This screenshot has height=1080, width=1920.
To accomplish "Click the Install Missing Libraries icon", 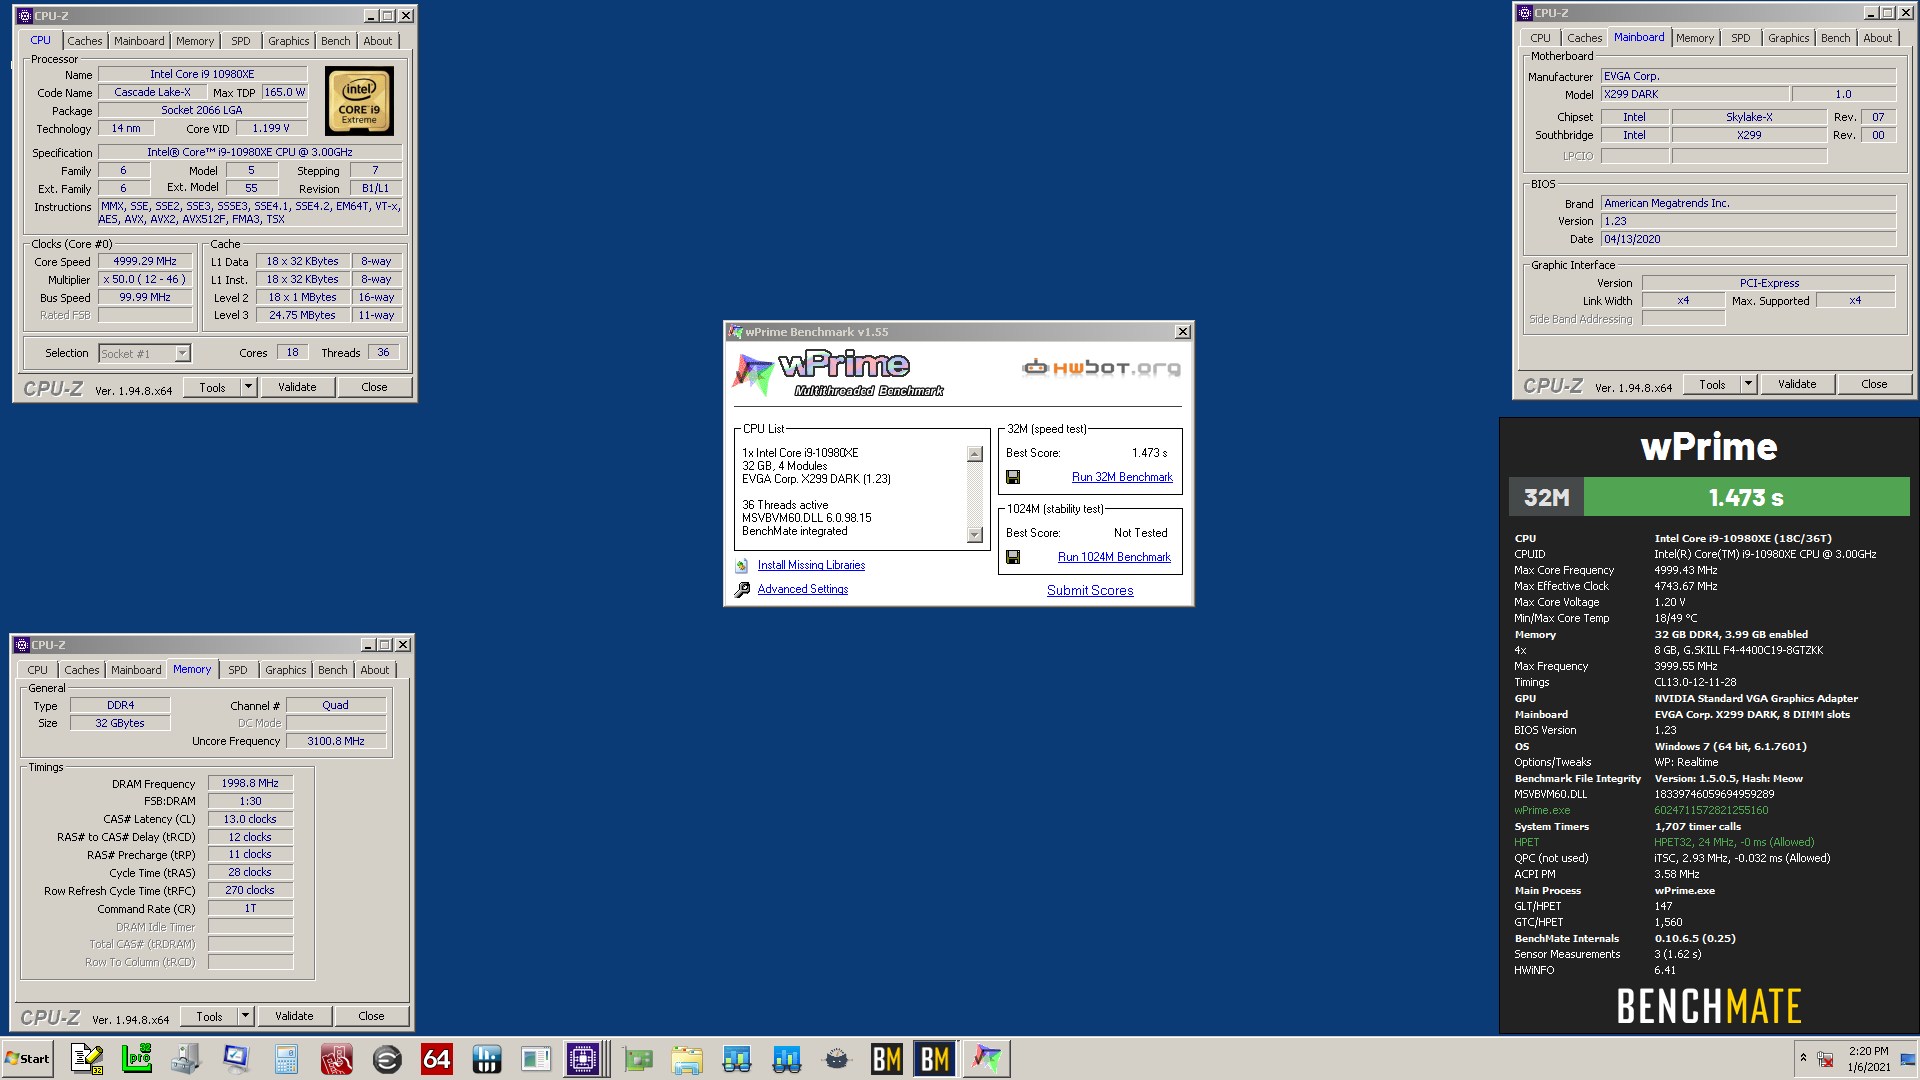I will [x=742, y=566].
